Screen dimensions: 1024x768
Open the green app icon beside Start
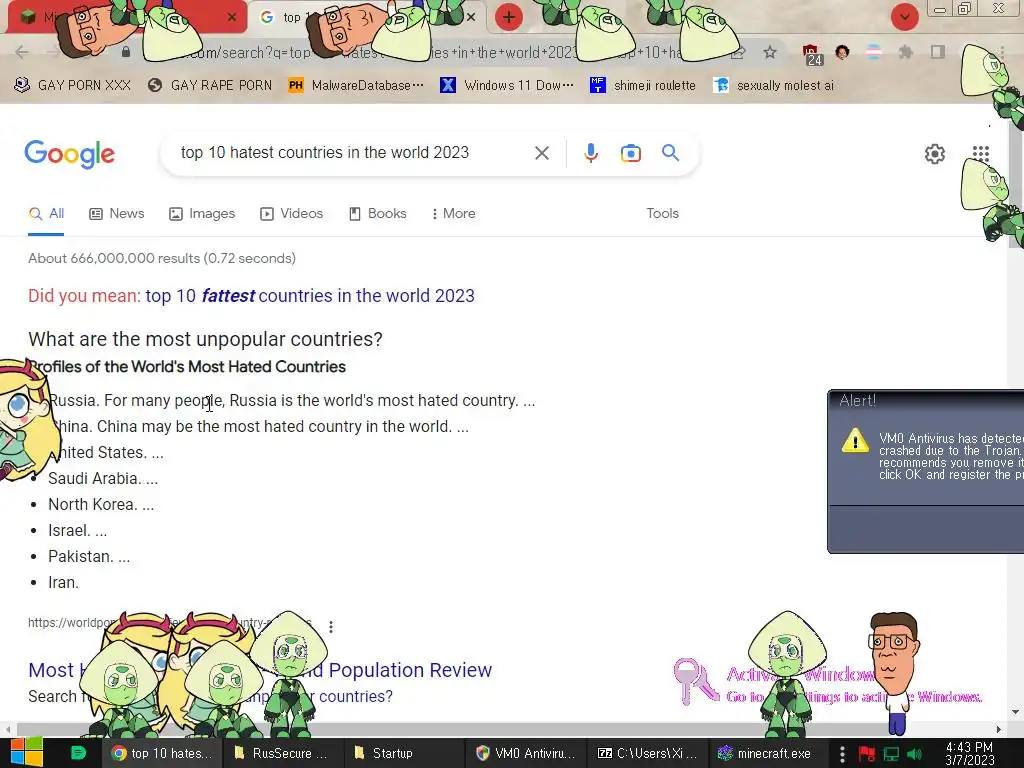point(78,753)
